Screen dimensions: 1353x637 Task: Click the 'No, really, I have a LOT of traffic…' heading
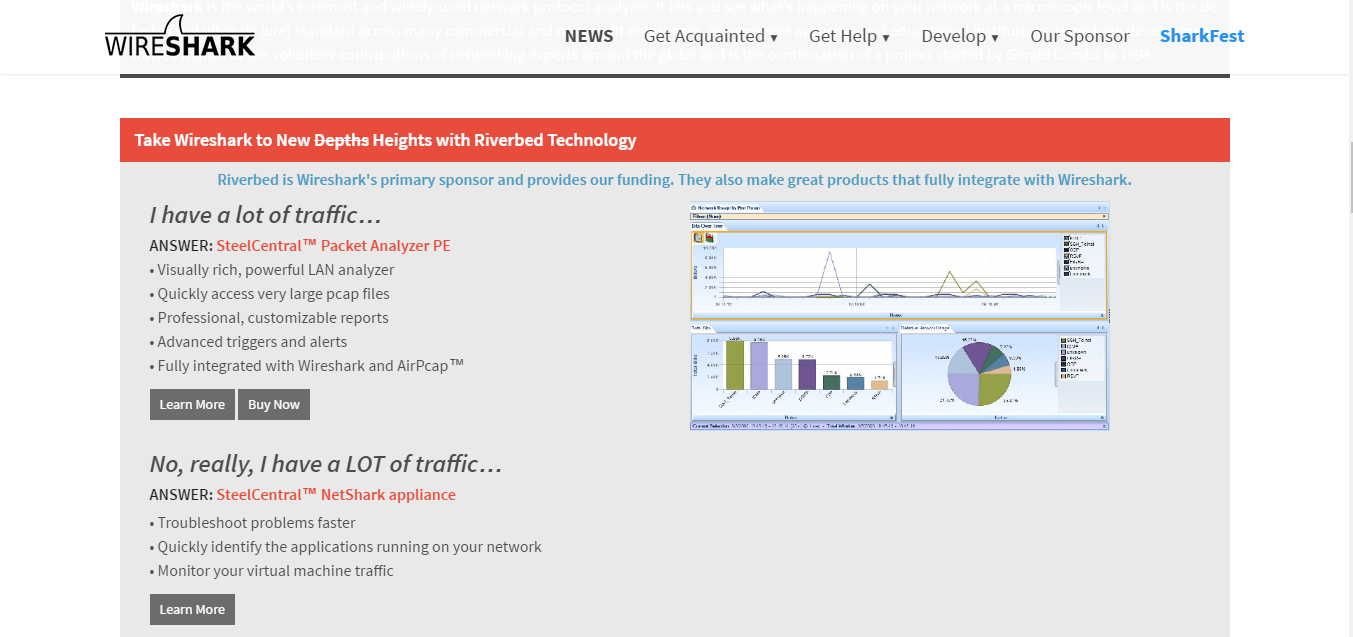pyautogui.click(x=326, y=464)
